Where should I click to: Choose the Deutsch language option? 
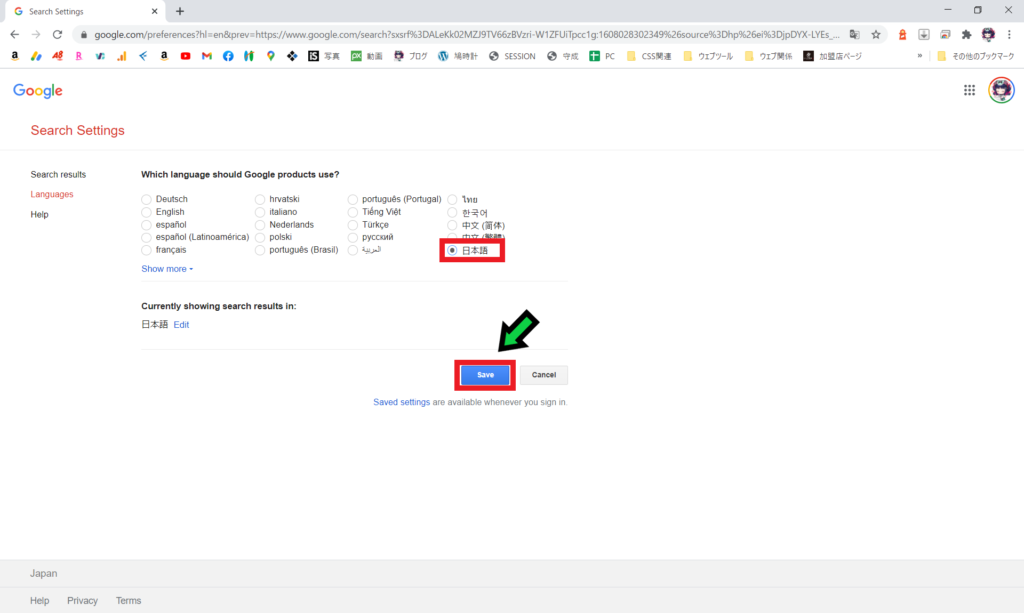147,199
